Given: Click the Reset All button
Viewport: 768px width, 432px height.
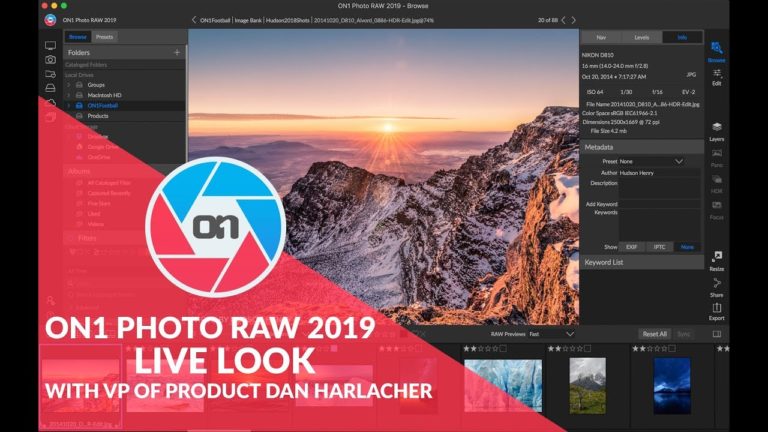Looking at the screenshot, I should pos(654,334).
